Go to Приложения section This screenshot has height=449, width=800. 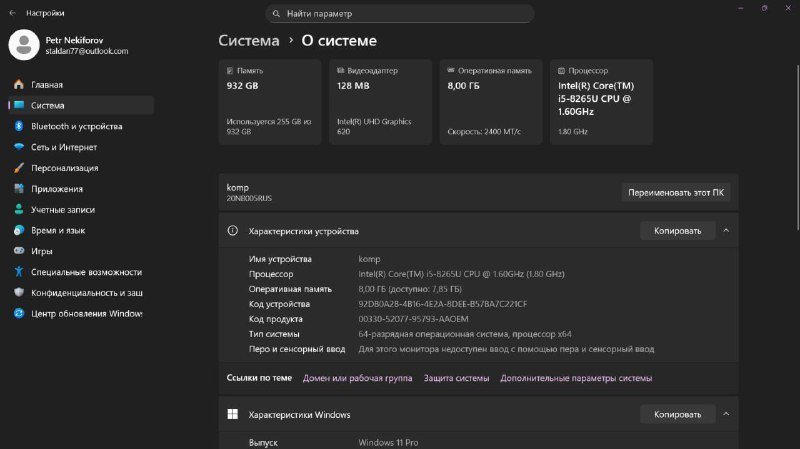tap(56, 189)
